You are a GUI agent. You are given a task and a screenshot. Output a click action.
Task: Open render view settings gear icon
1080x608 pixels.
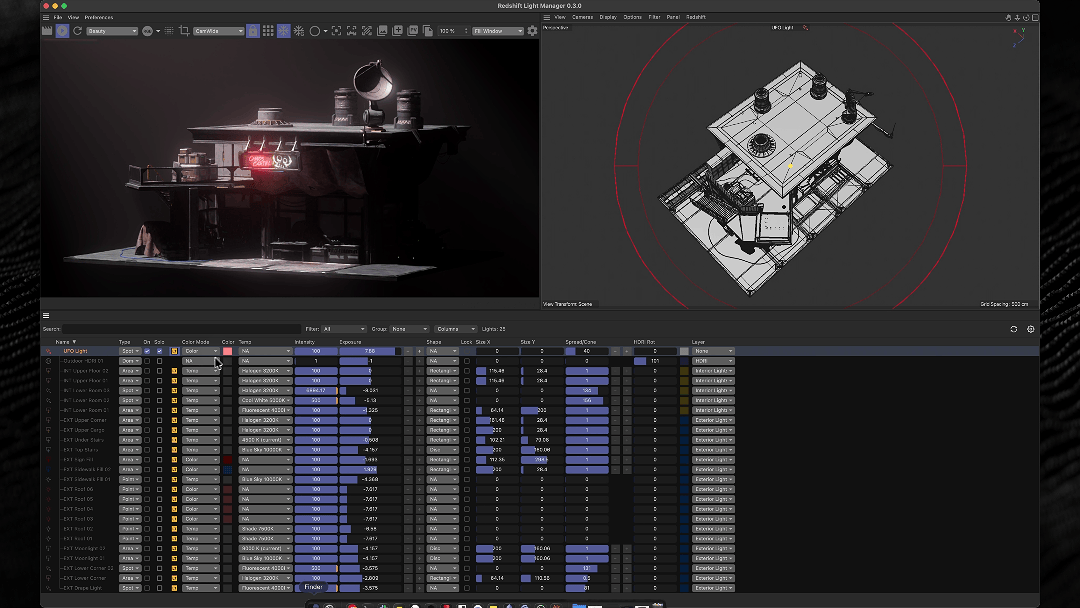point(532,31)
